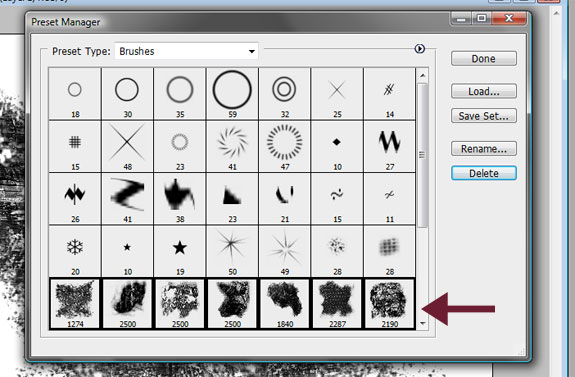Viewport: 575px width, 377px height.
Task: Pick the dashed ring brush sized 47
Action: 285,146
